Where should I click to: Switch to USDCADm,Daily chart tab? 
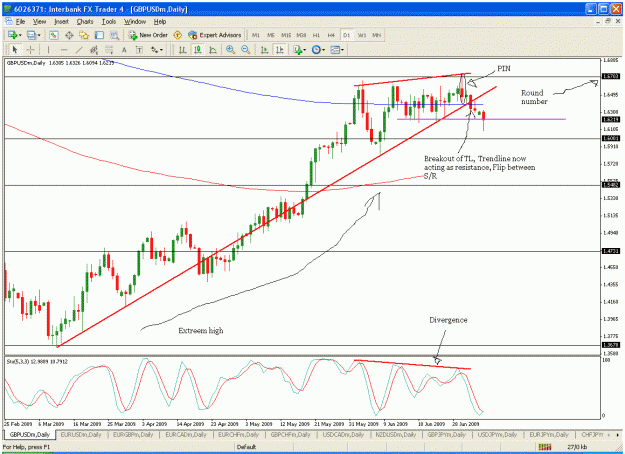pos(343,435)
